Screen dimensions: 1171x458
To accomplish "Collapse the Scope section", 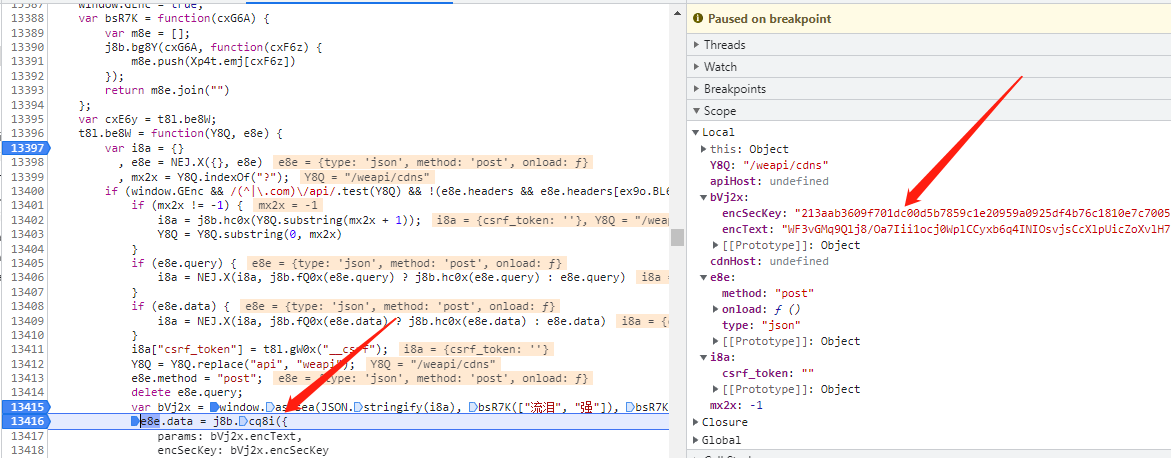I will (x=697, y=111).
